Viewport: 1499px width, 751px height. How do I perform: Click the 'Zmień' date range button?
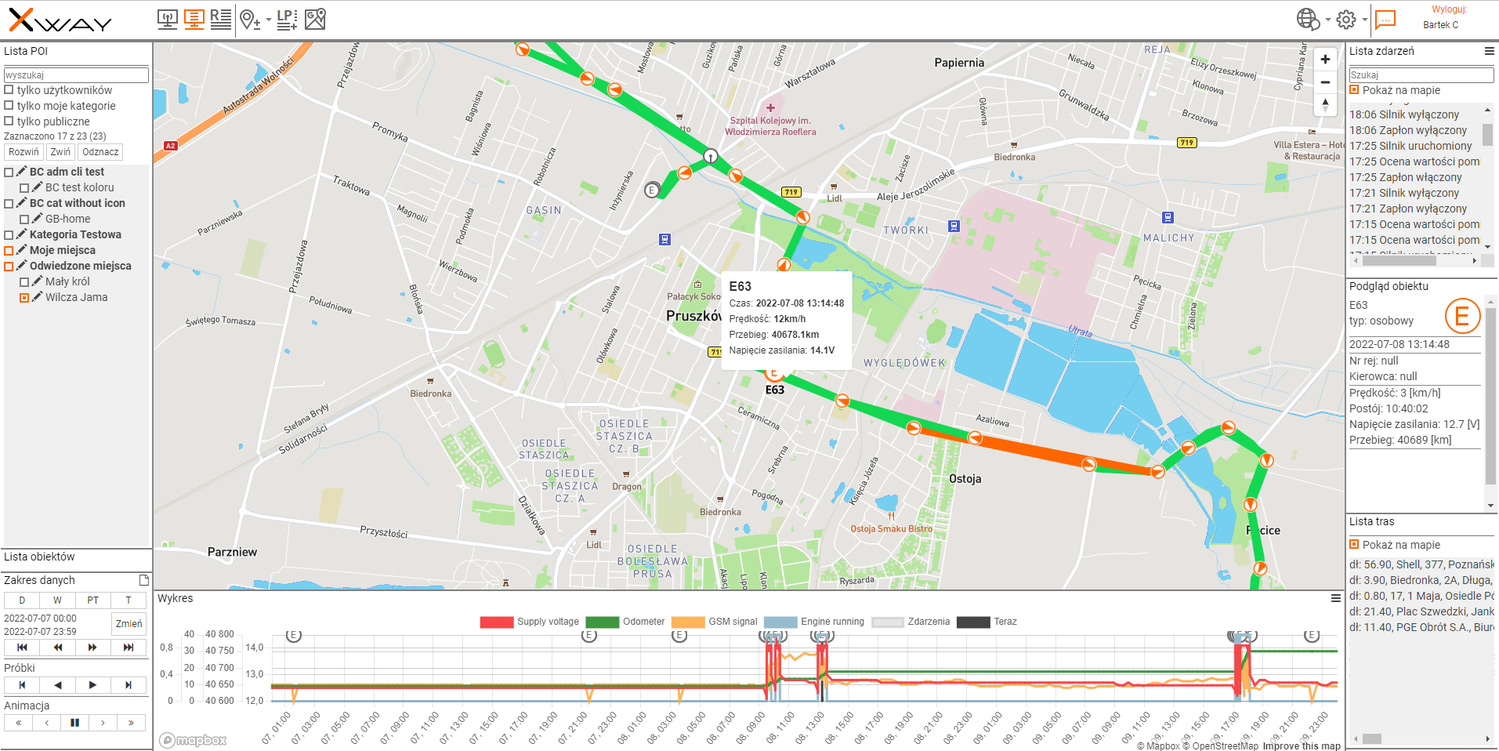pyautogui.click(x=128, y=624)
